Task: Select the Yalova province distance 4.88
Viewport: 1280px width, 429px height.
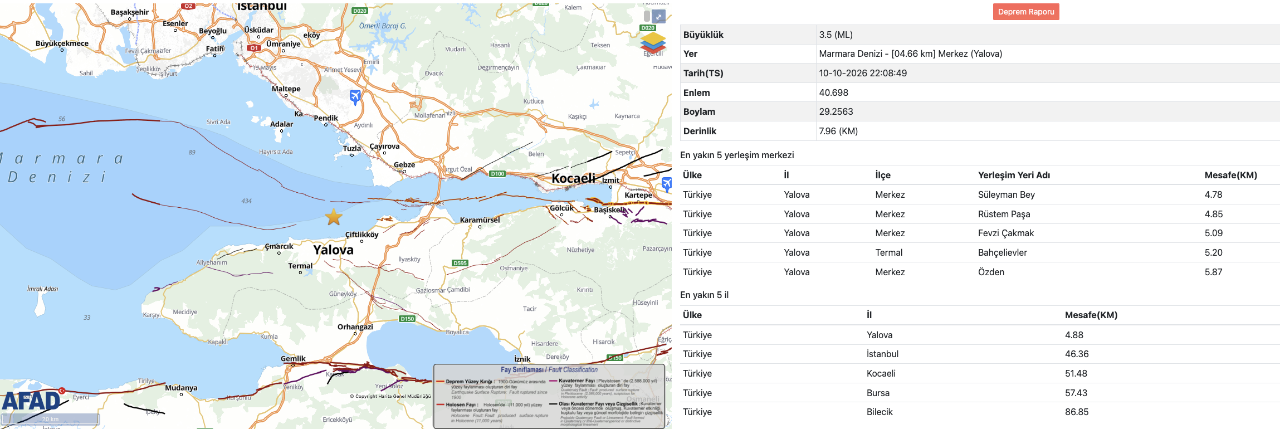Action: 1075,335
